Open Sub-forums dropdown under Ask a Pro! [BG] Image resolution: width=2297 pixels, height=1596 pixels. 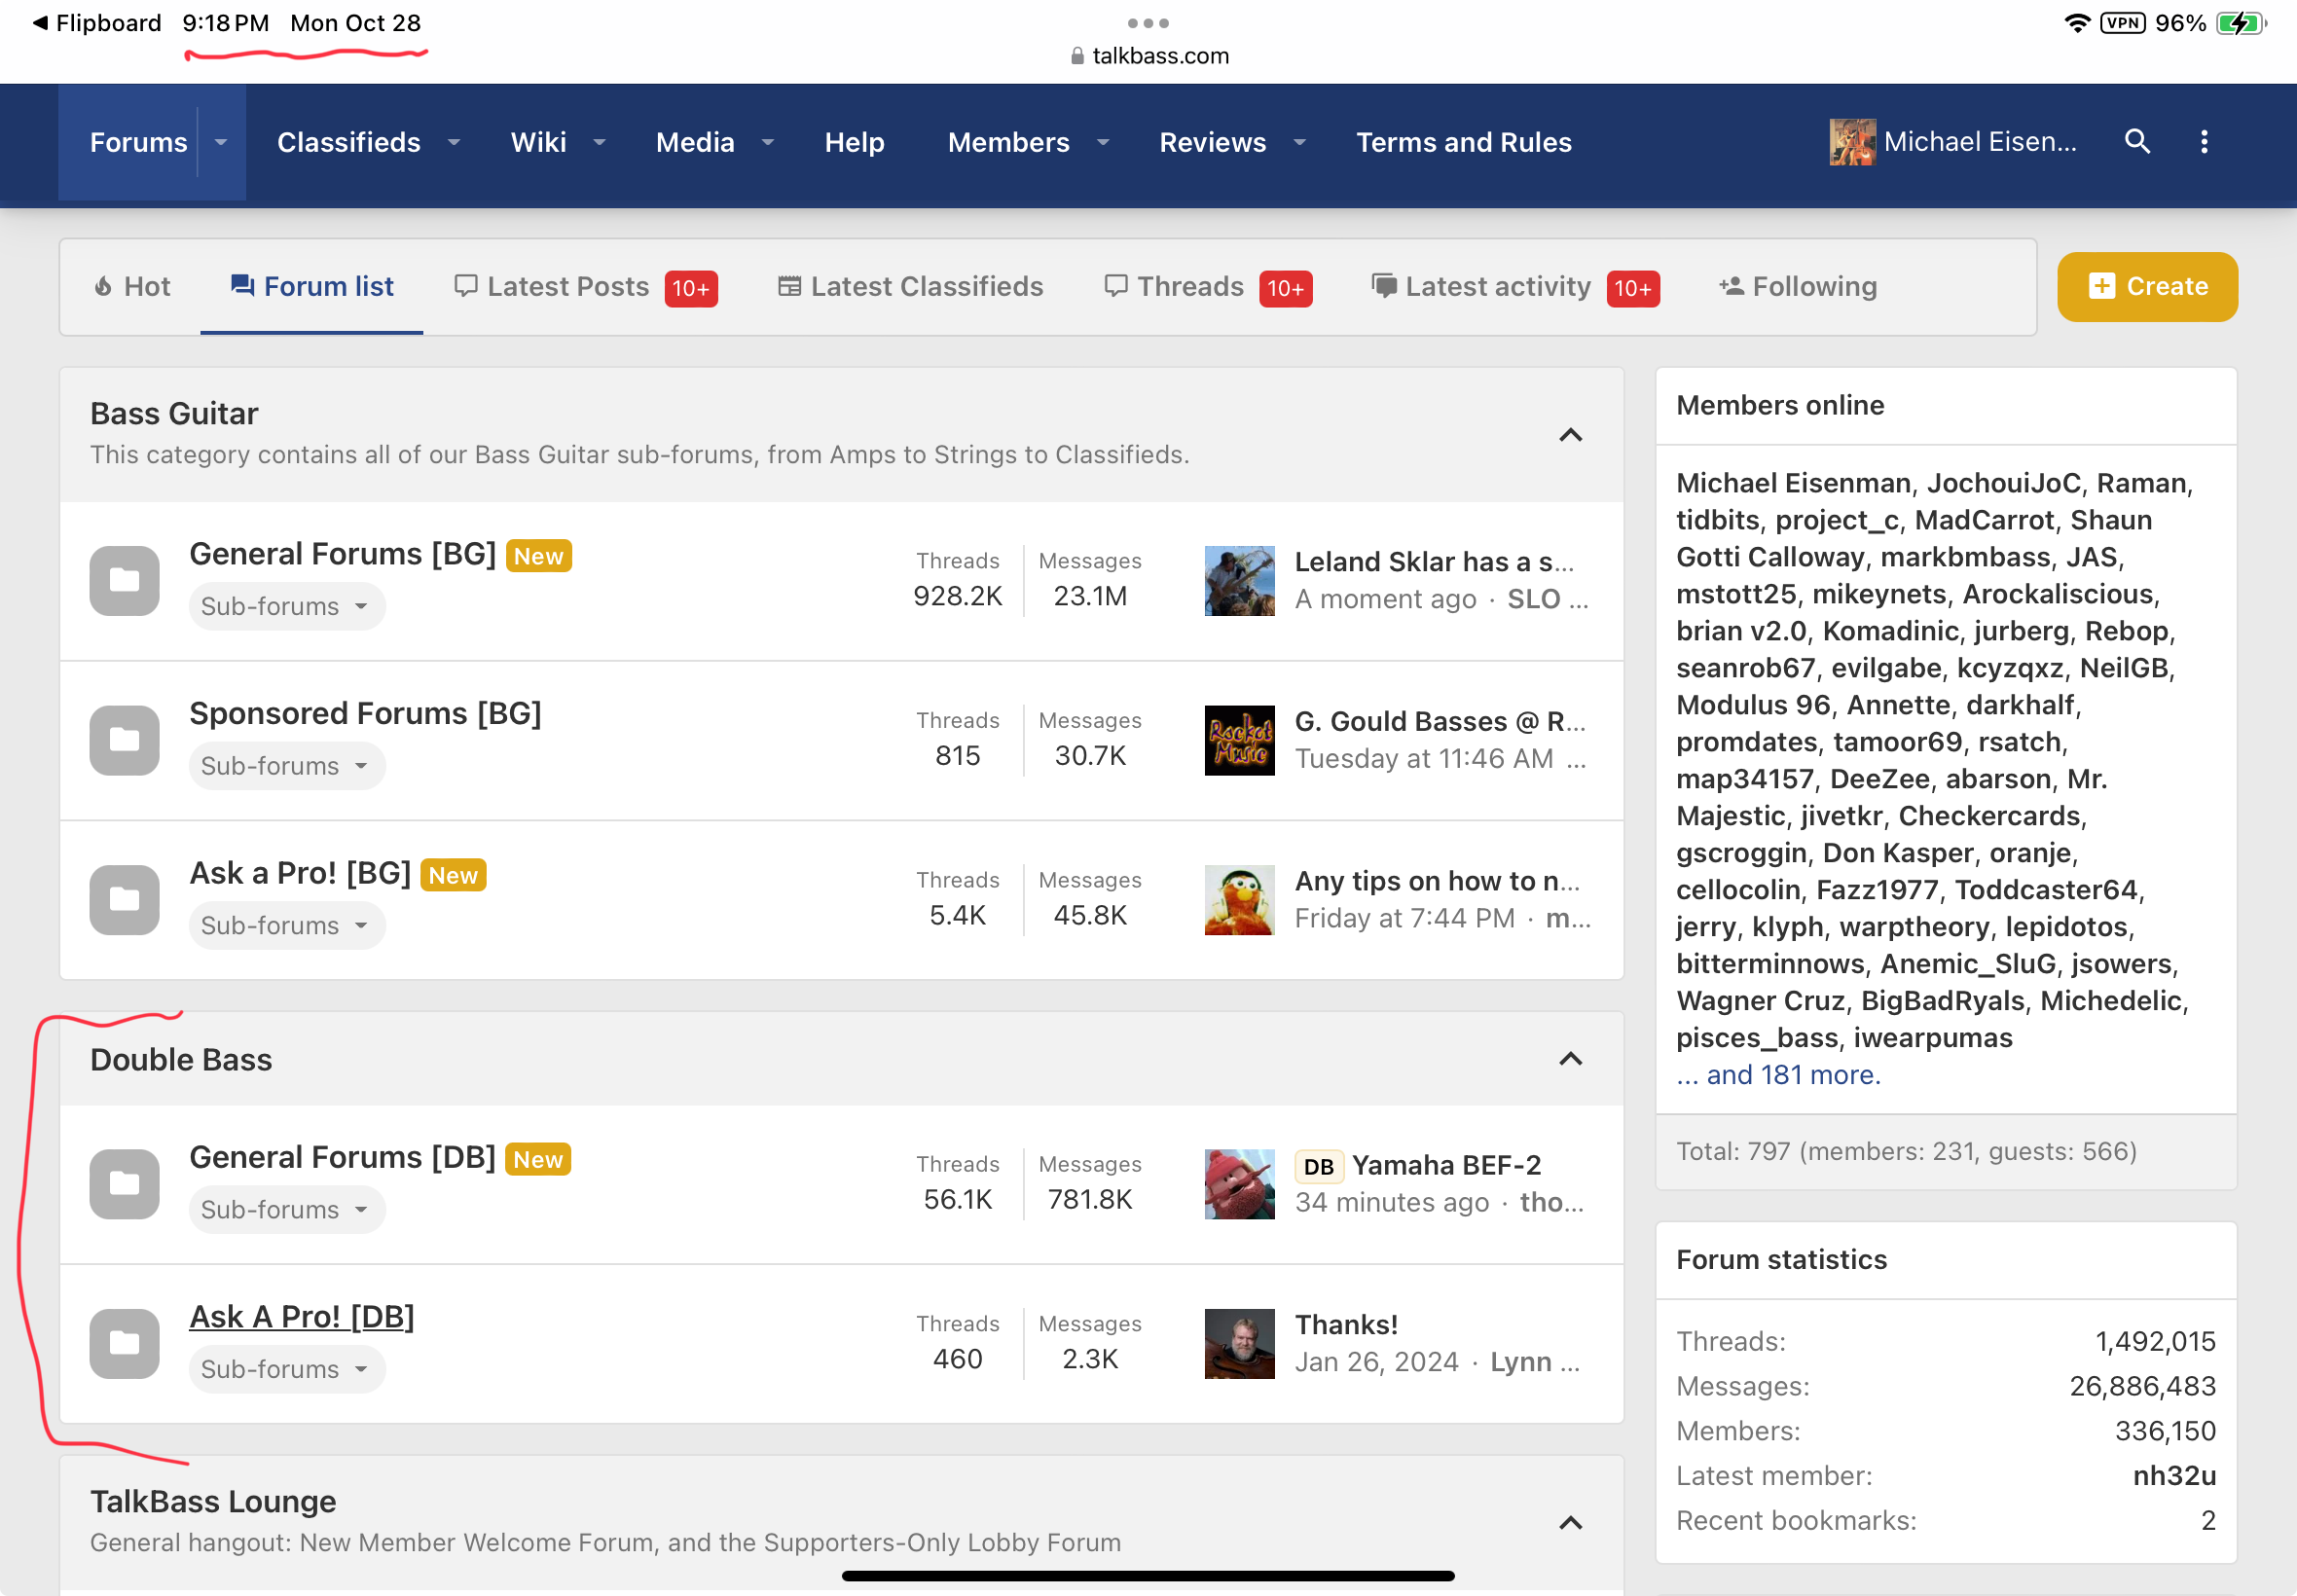click(x=286, y=925)
